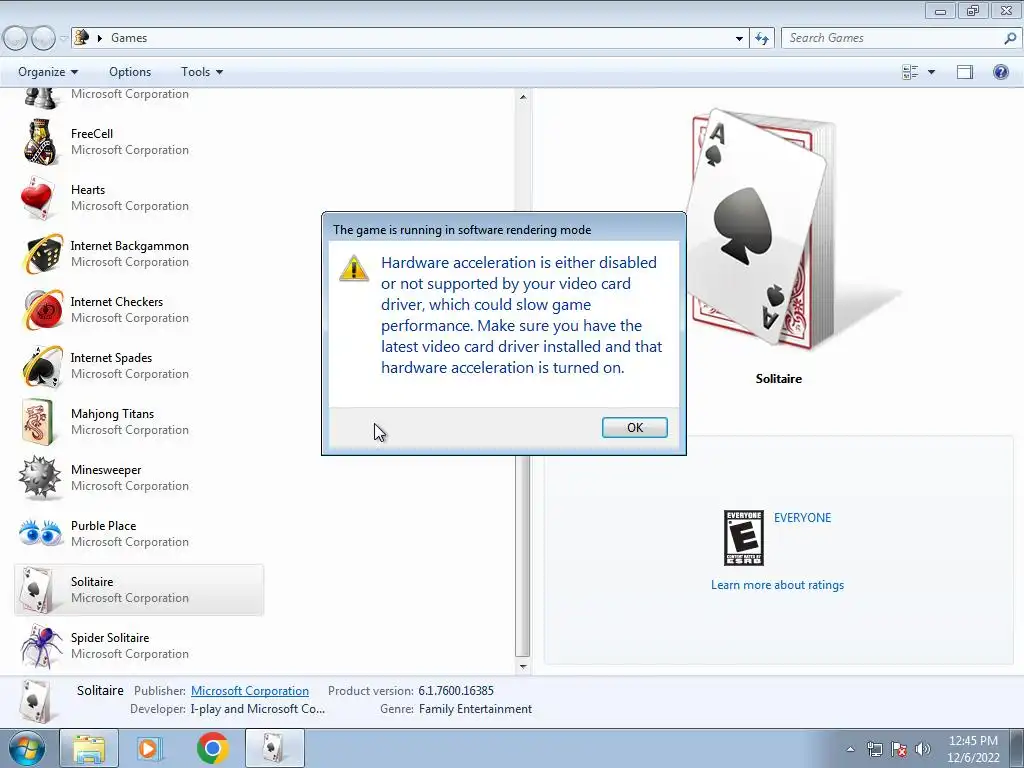Select the 'Purble Place' name
The width and height of the screenshot is (1024, 768).
(x=104, y=526)
